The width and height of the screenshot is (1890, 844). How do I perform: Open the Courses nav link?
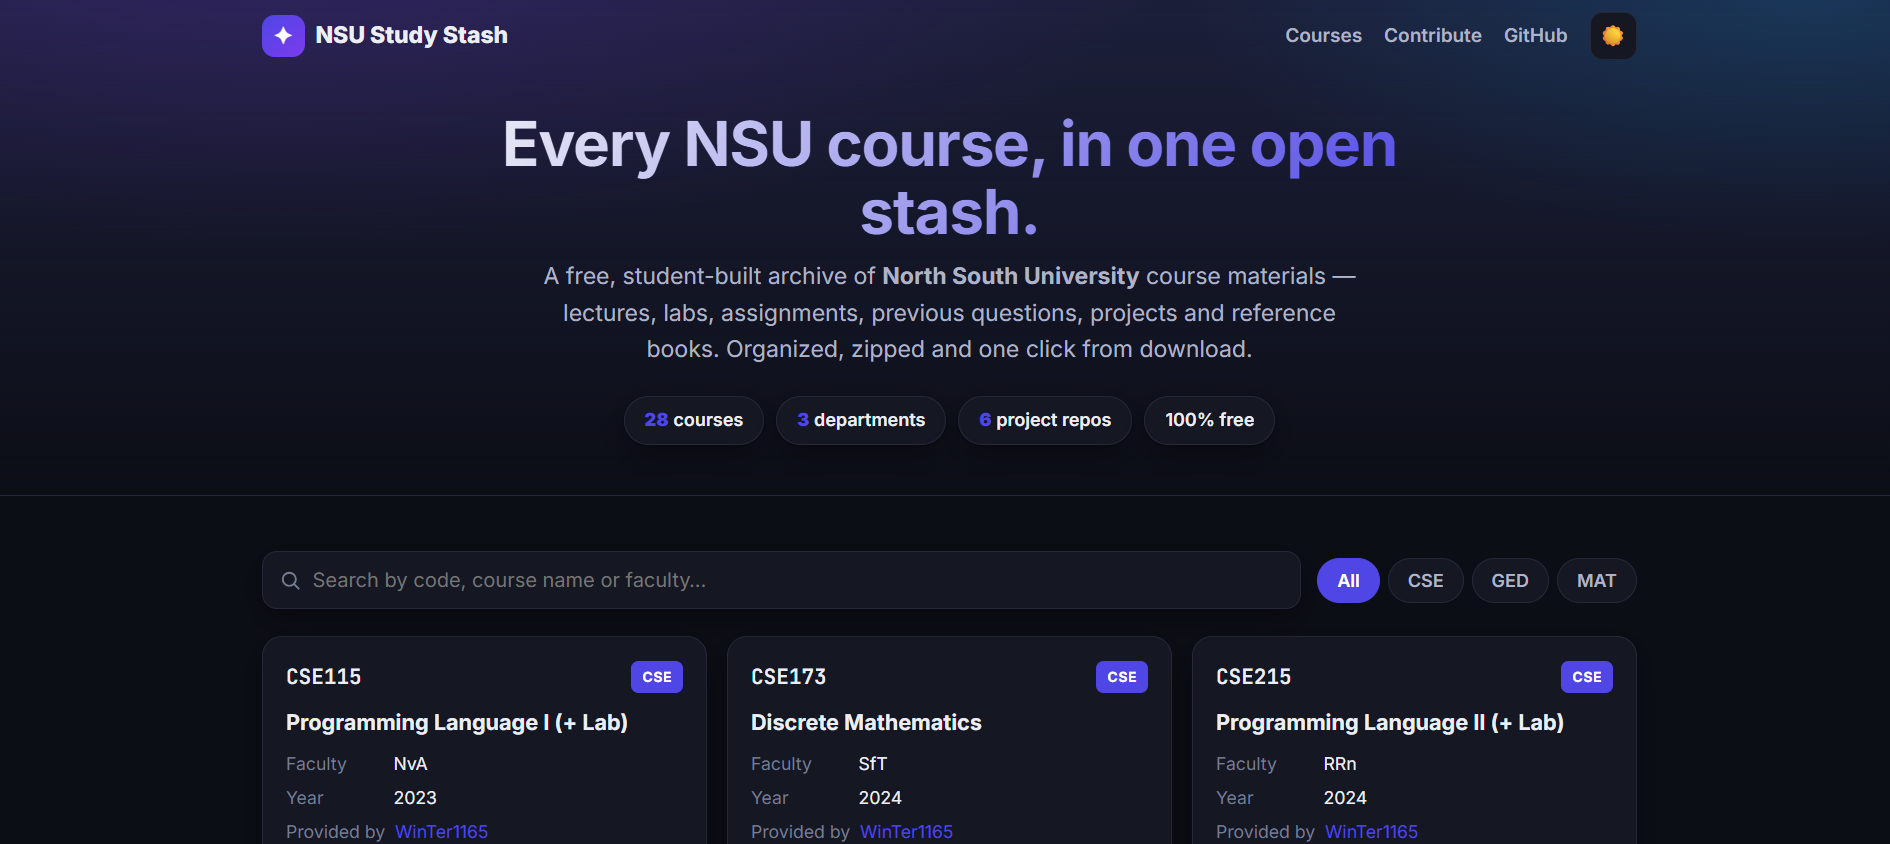tap(1323, 35)
